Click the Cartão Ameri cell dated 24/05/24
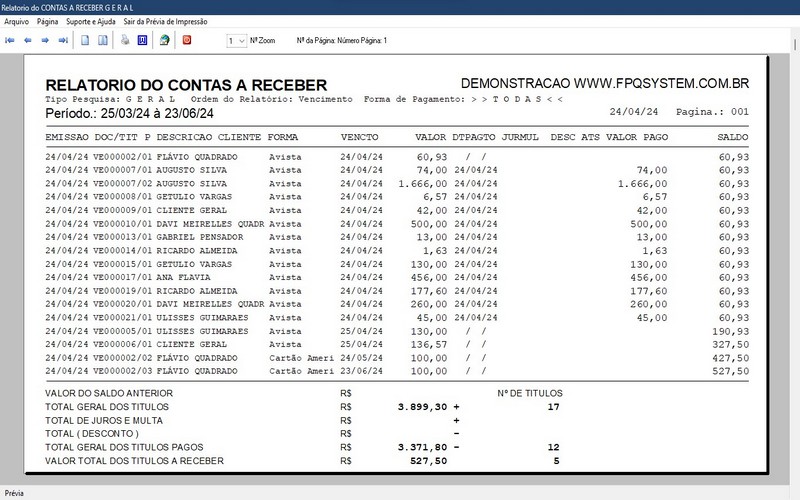The width and height of the screenshot is (800, 500). coord(302,358)
